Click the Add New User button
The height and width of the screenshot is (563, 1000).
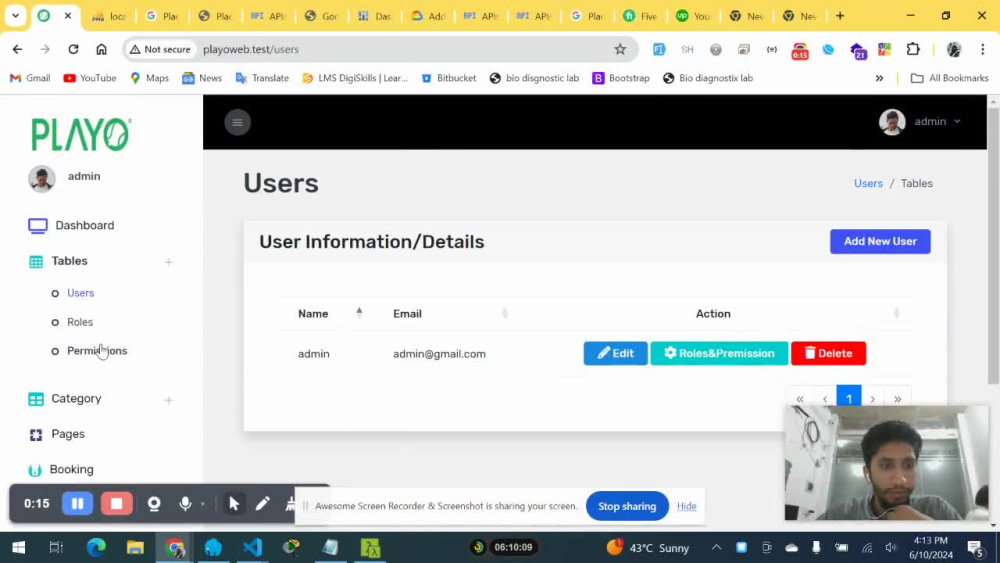[880, 242]
